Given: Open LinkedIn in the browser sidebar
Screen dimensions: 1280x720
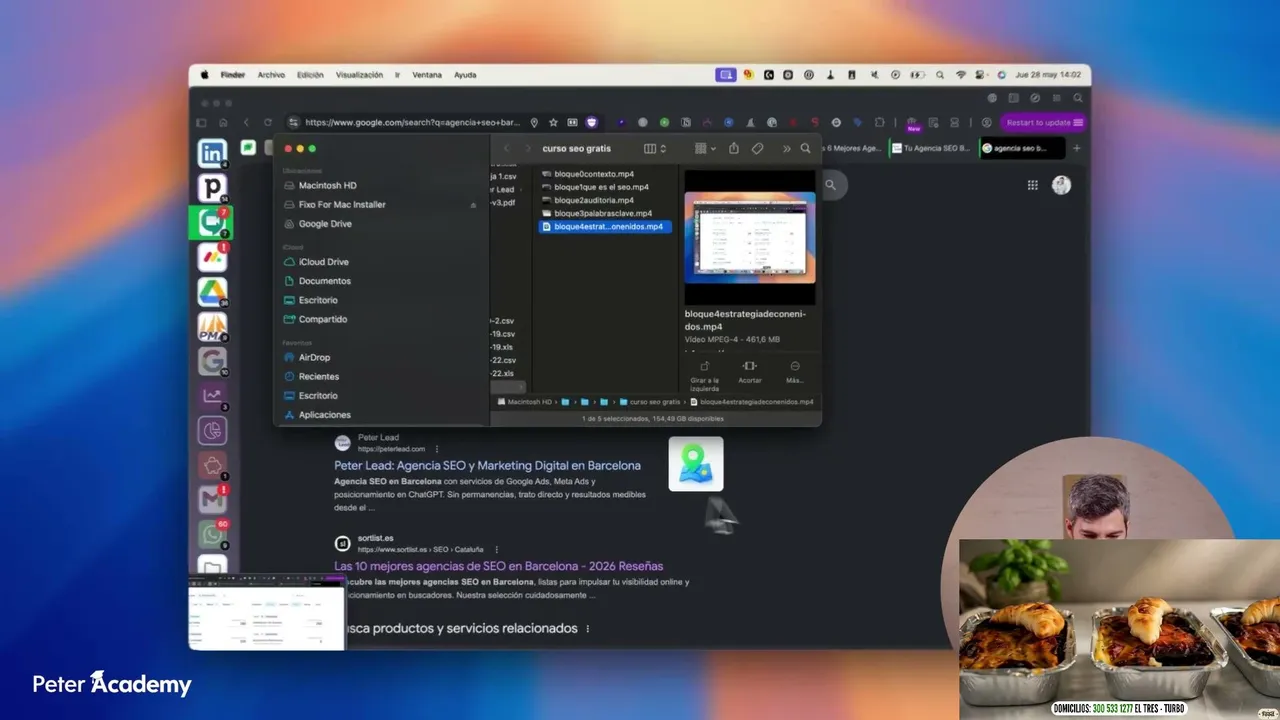Looking at the screenshot, I should click(x=212, y=153).
